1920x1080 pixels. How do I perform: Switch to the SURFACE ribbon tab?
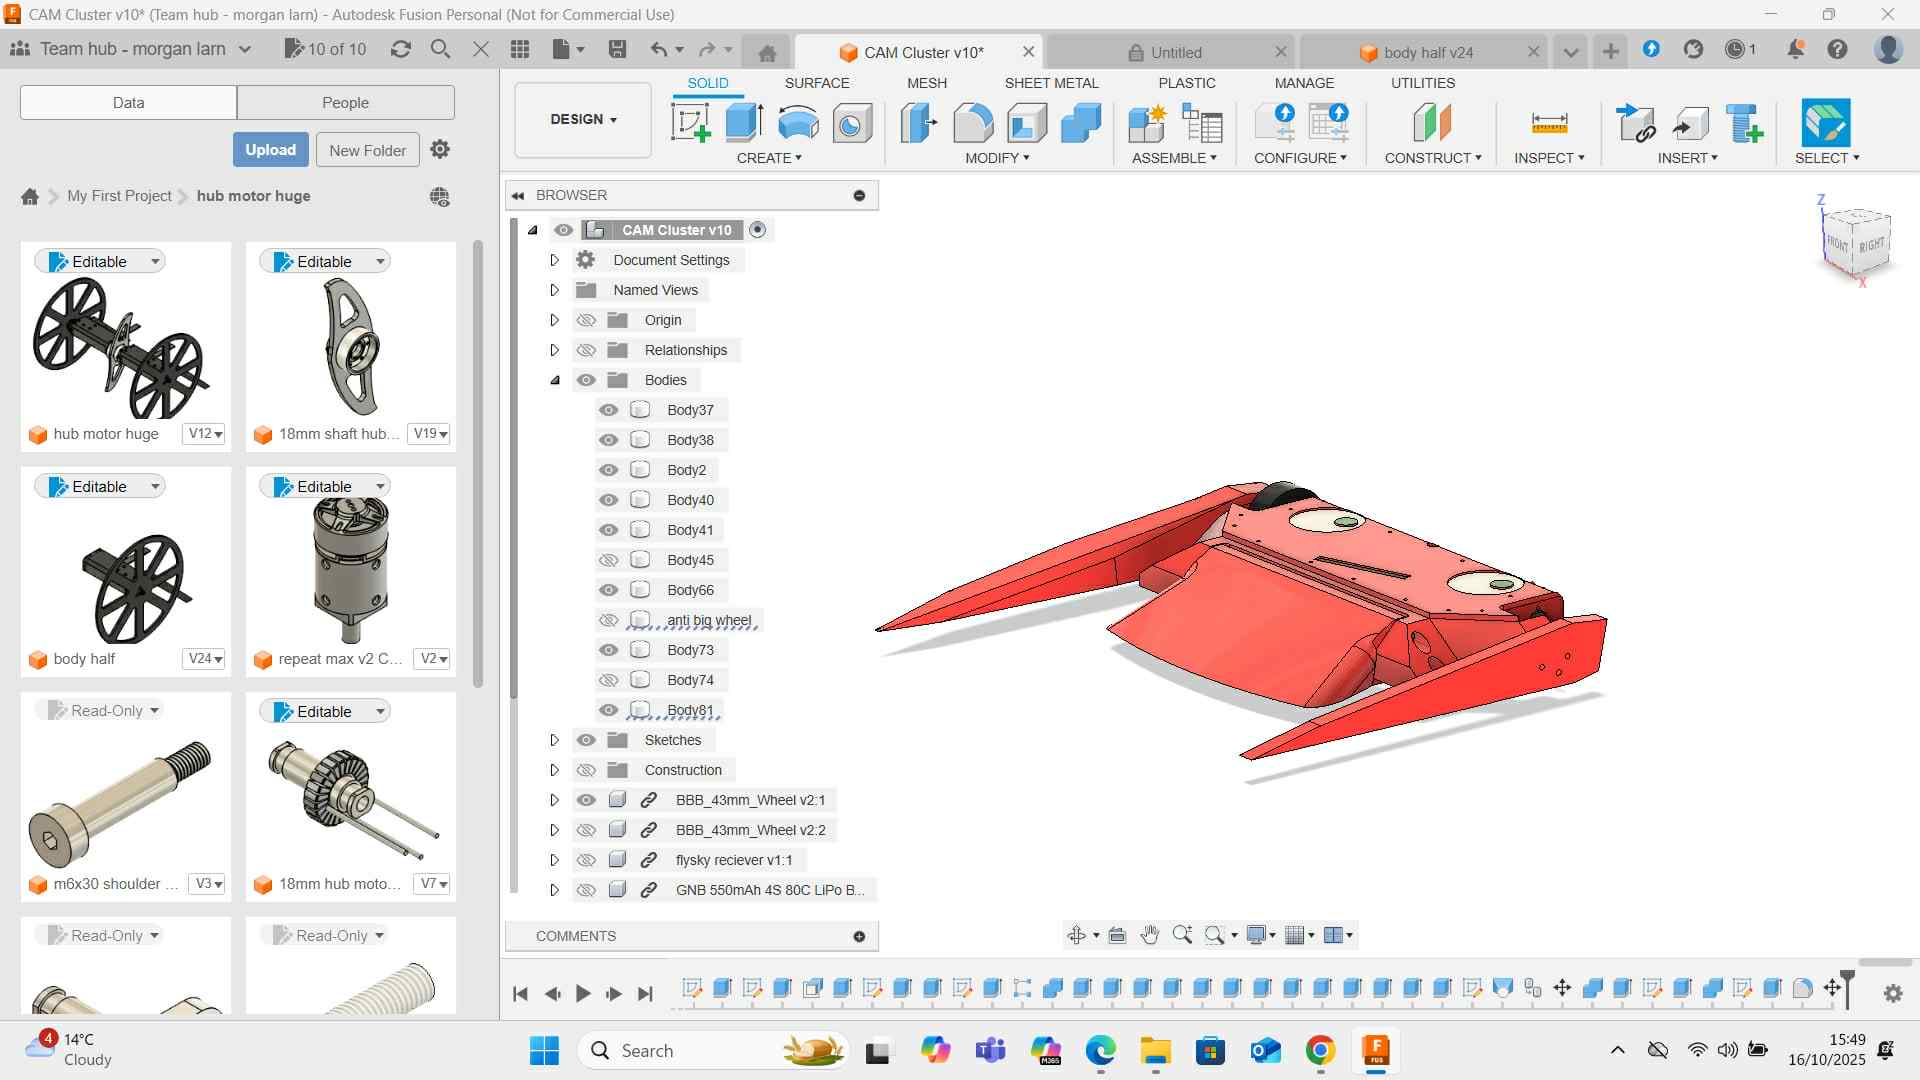click(x=816, y=83)
